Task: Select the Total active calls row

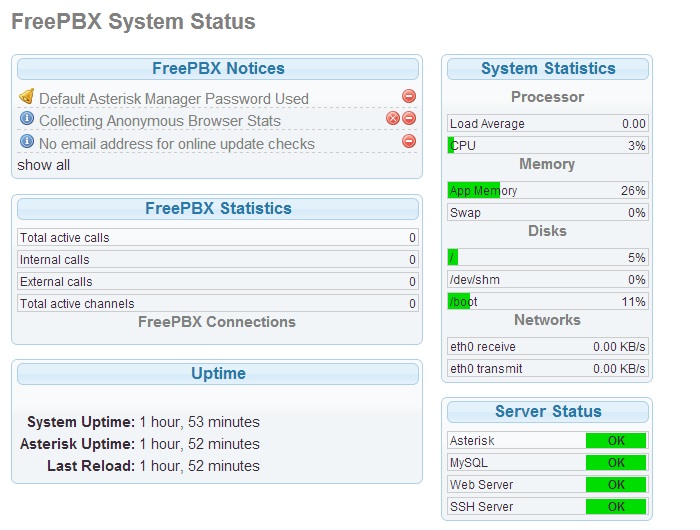Action: pyautogui.click(x=218, y=238)
